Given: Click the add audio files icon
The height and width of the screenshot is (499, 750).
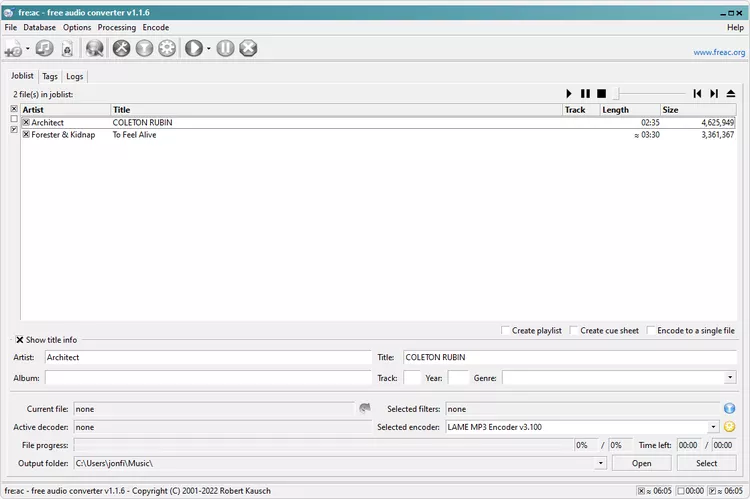Looking at the screenshot, I should tap(14, 48).
